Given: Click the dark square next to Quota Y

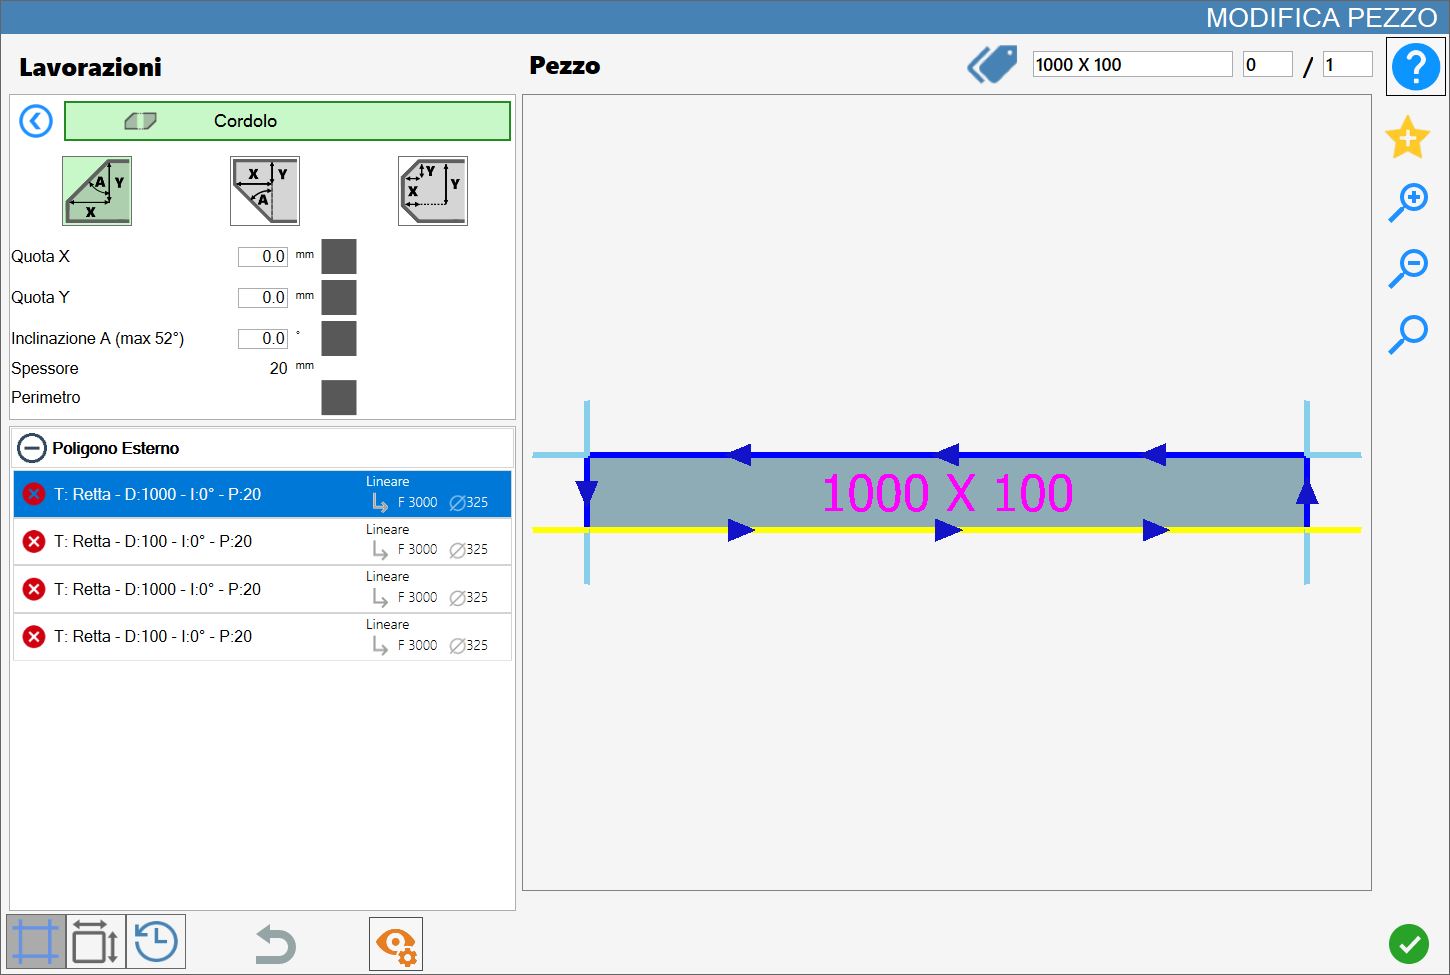Looking at the screenshot, I should (339, 298).
